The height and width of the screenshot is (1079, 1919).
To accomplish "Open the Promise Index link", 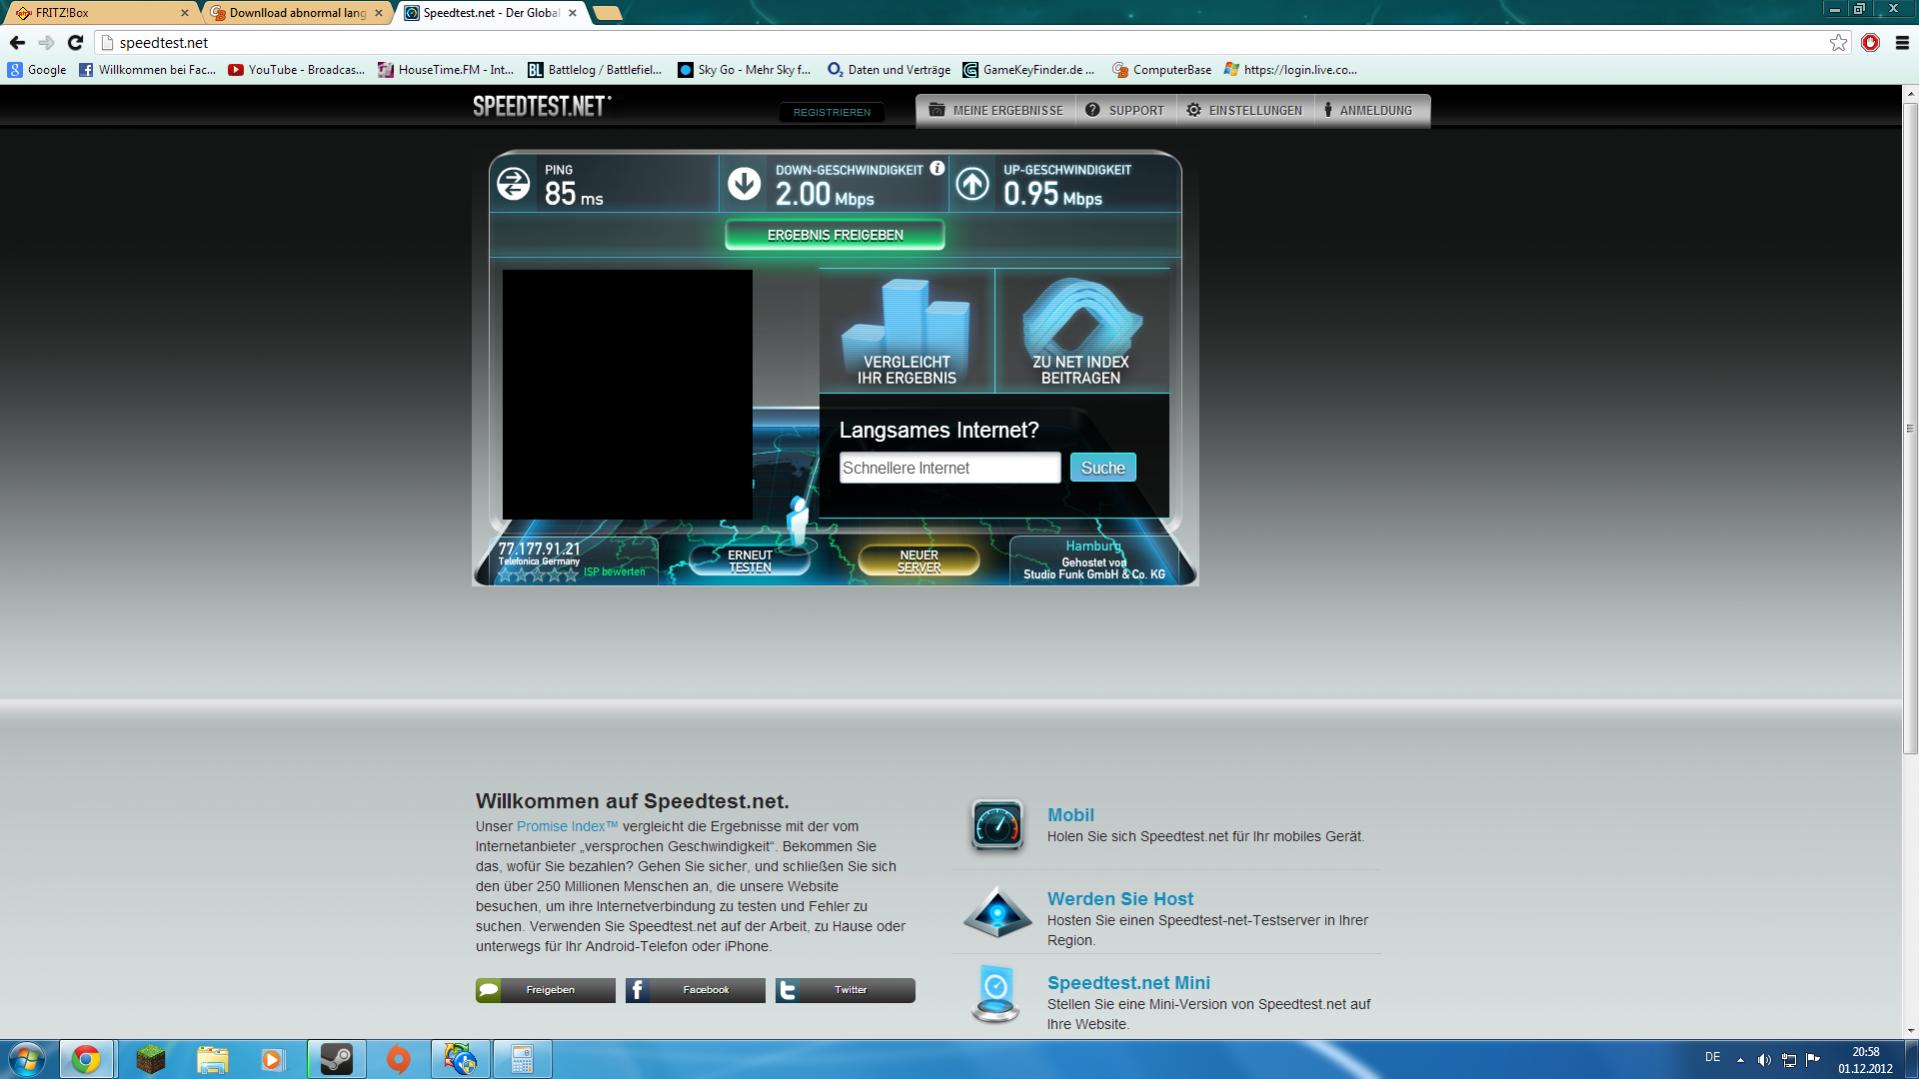I will [567, 827].
